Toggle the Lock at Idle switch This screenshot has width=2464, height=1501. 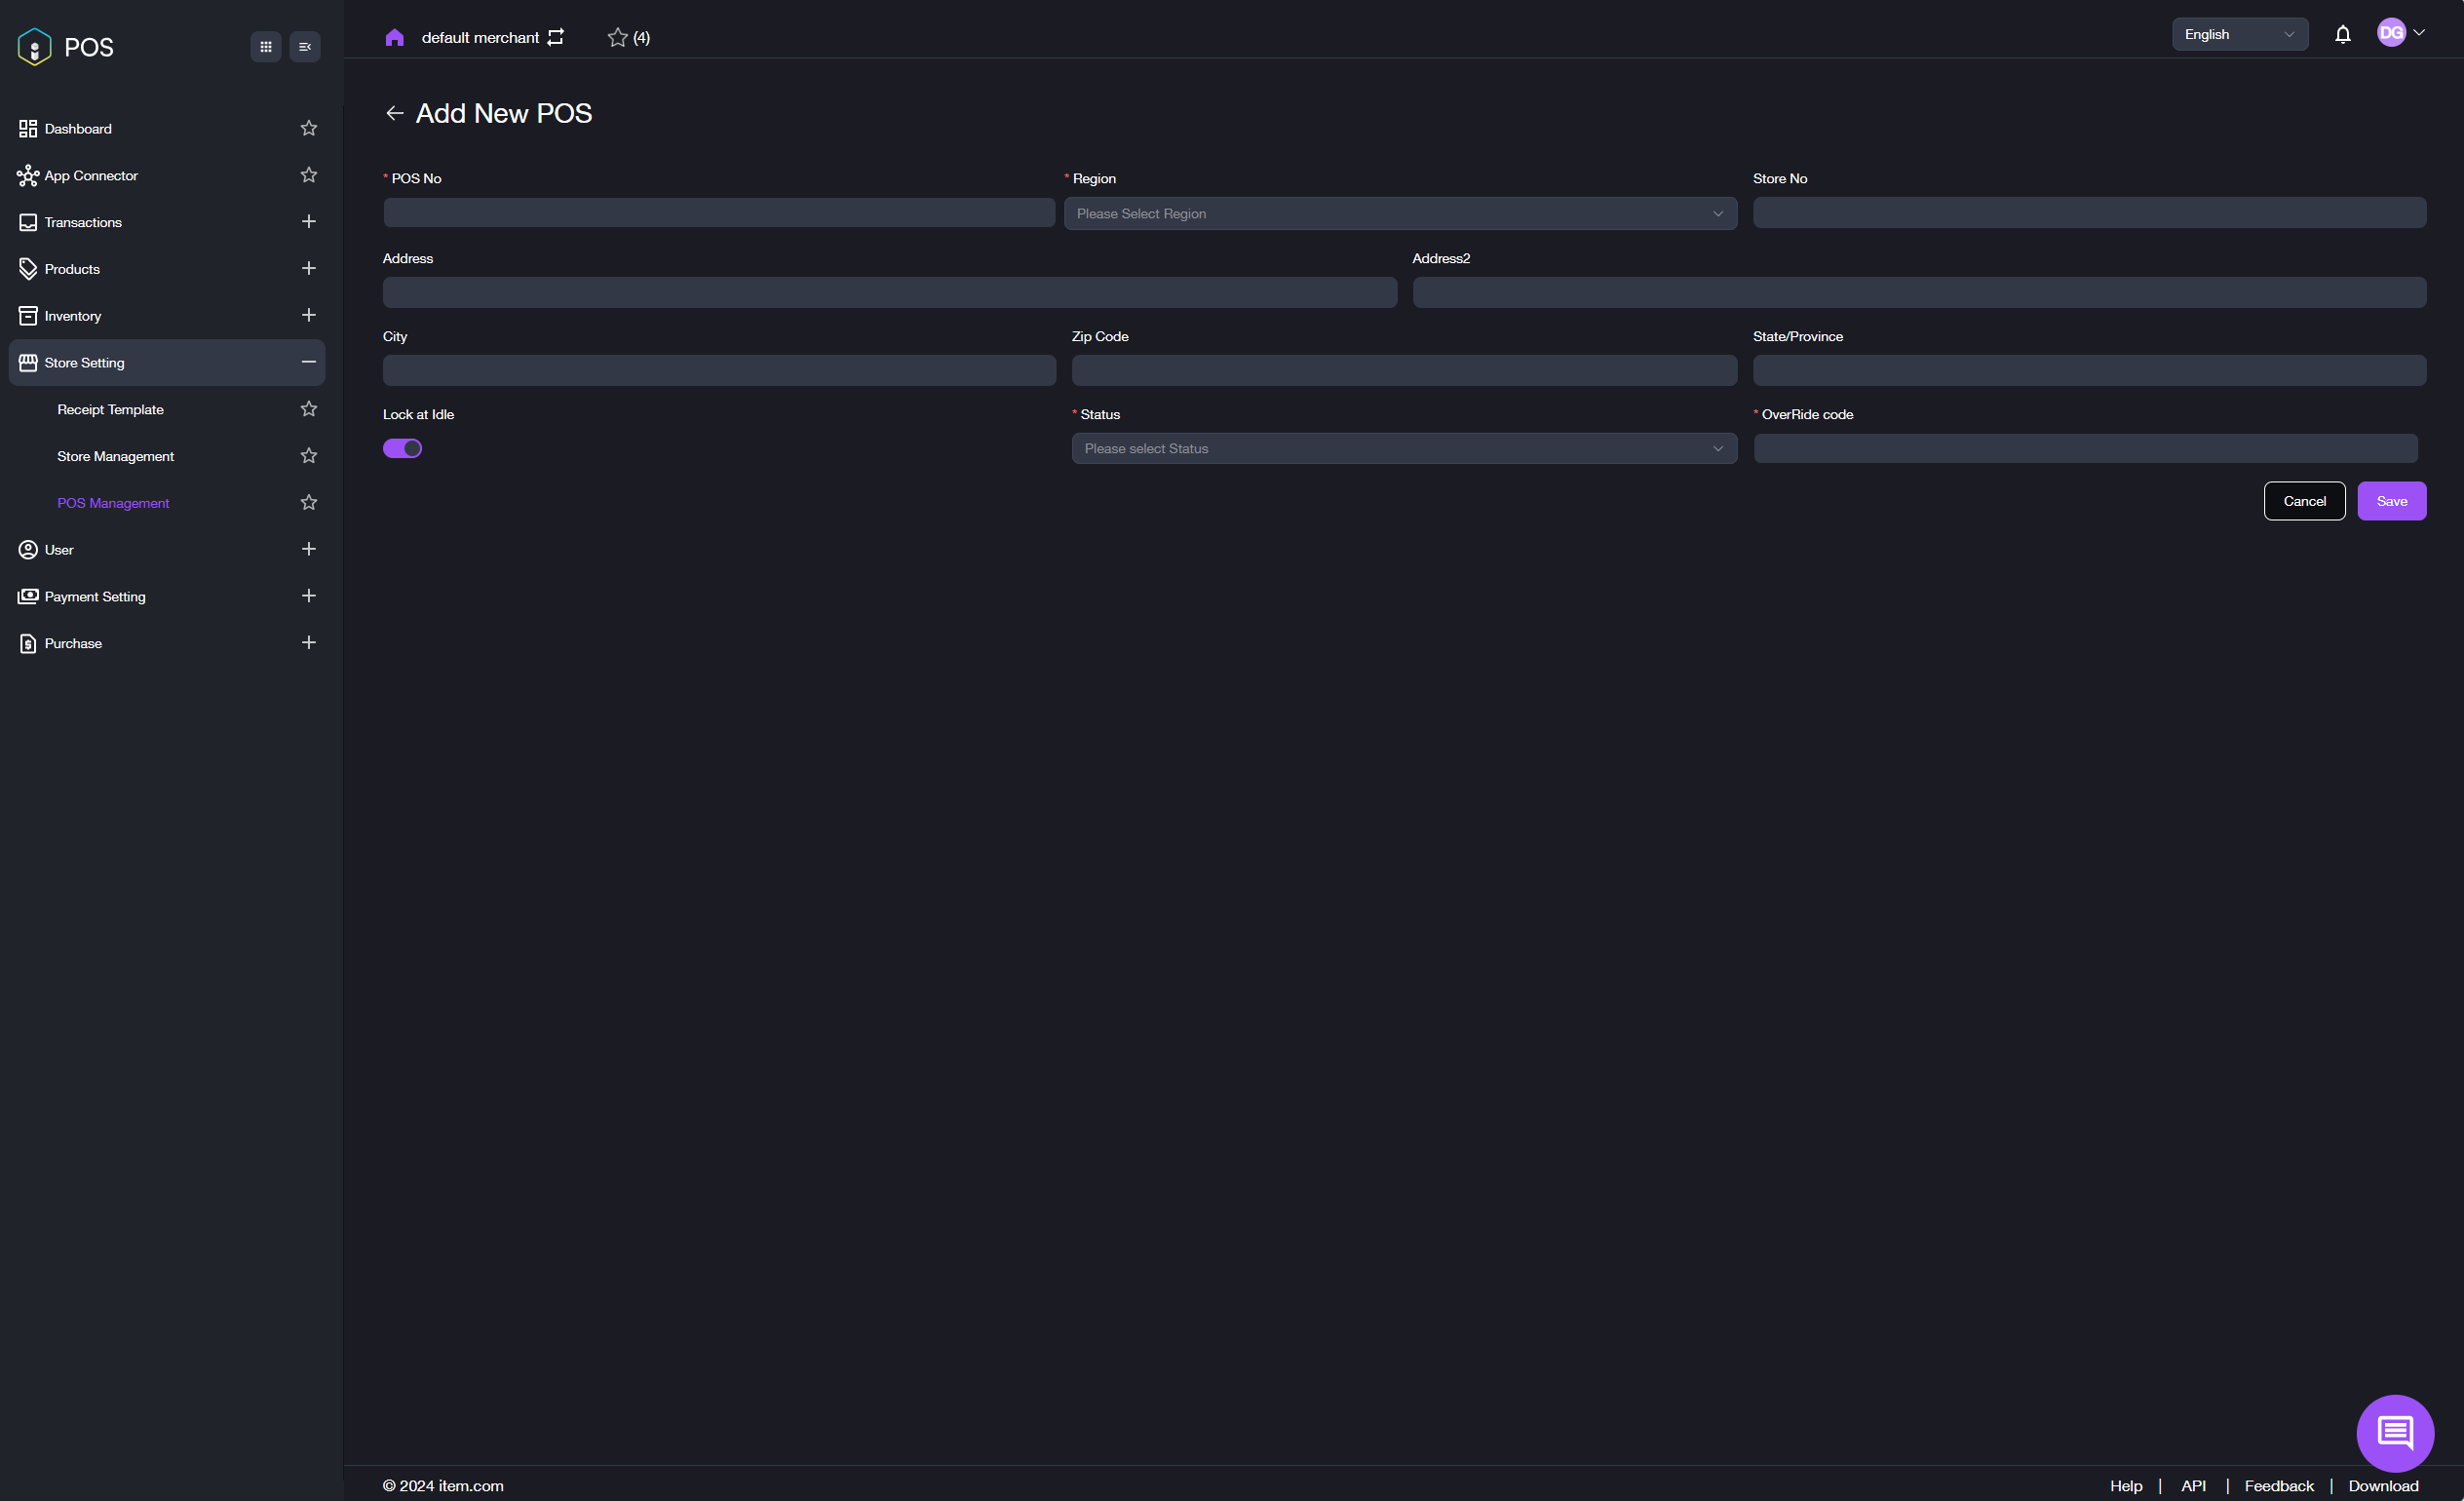click(x=402, y=448)
